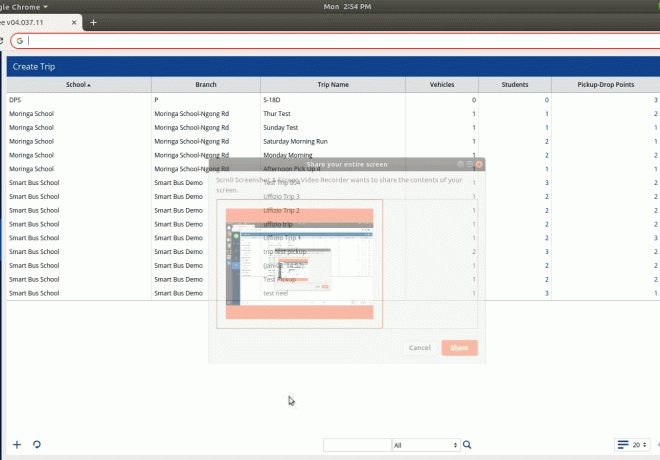The height and width of the screenshot is (460, 660).
Task: Click the Share button in the dialog
Action: tap(459, 348)
